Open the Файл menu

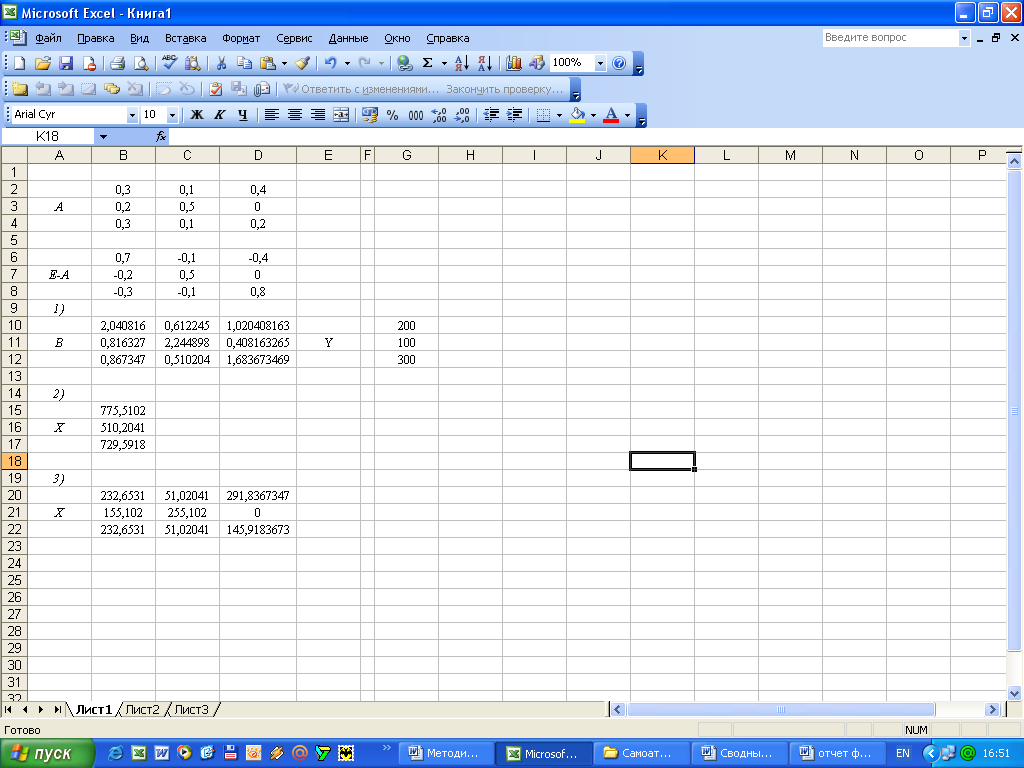[x=48, y=39]
